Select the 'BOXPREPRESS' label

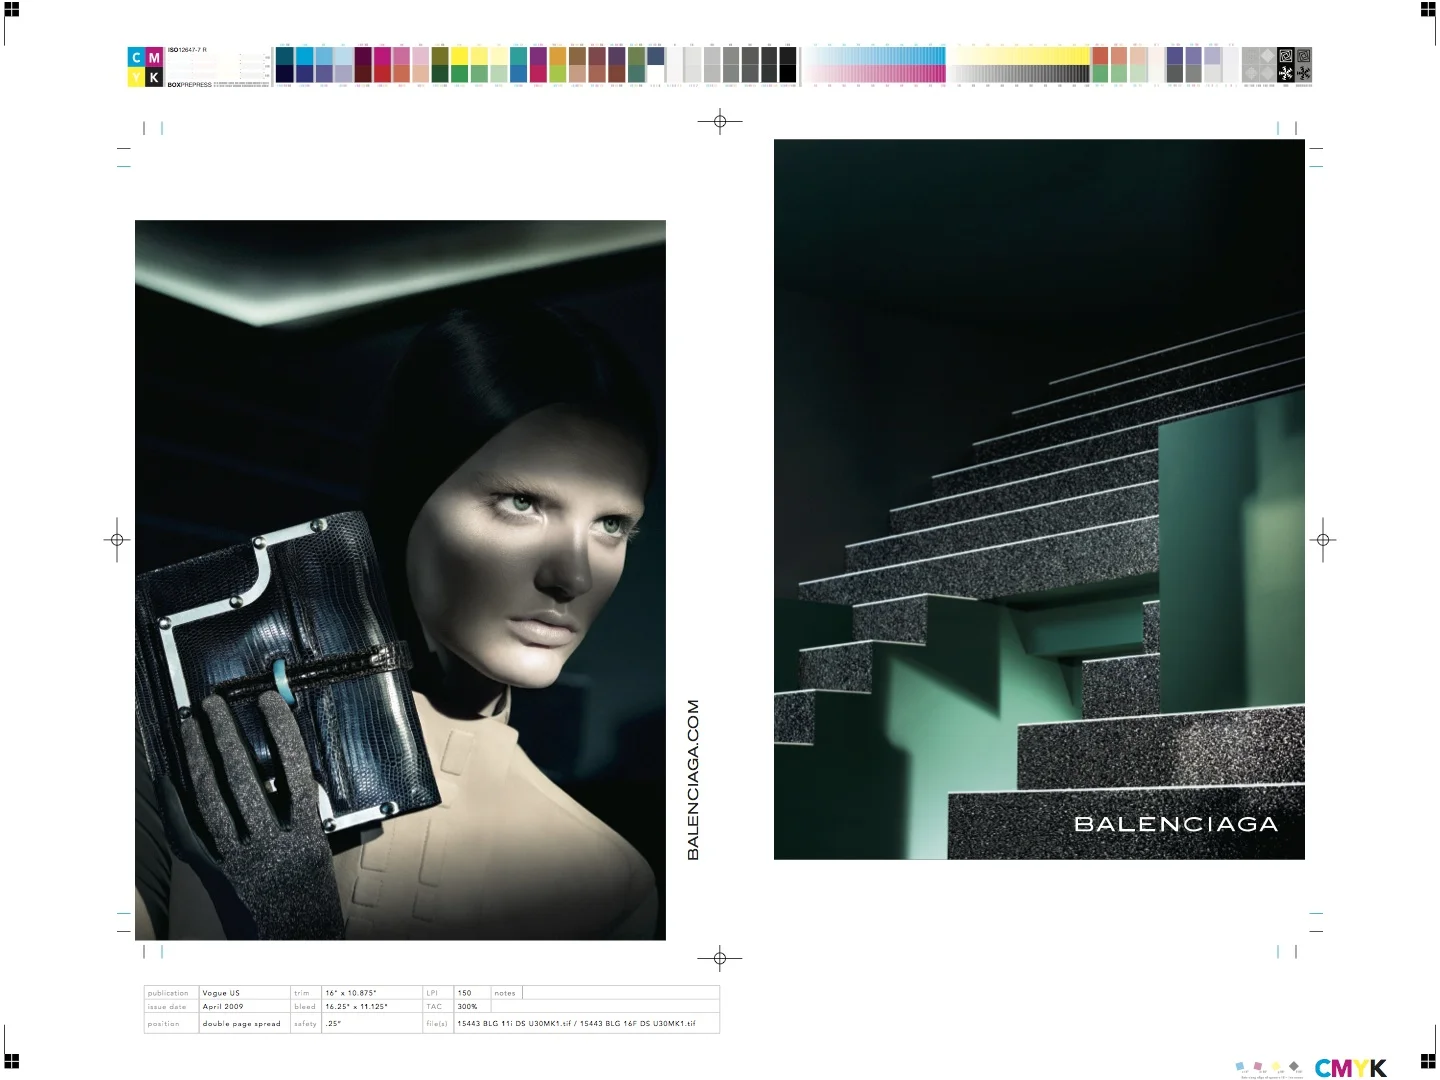(190, 85)
